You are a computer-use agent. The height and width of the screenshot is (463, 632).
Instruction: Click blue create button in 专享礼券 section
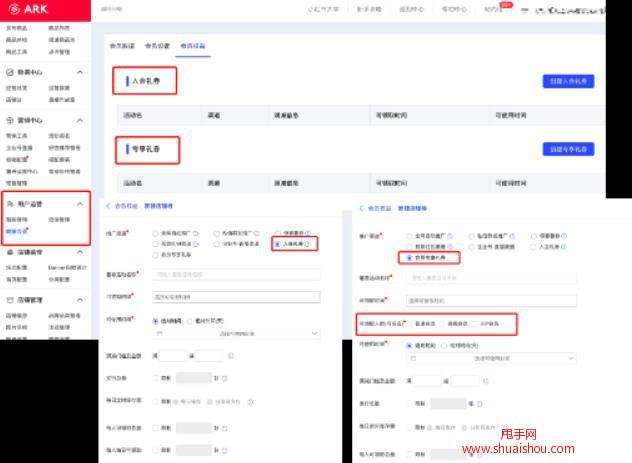568,149
